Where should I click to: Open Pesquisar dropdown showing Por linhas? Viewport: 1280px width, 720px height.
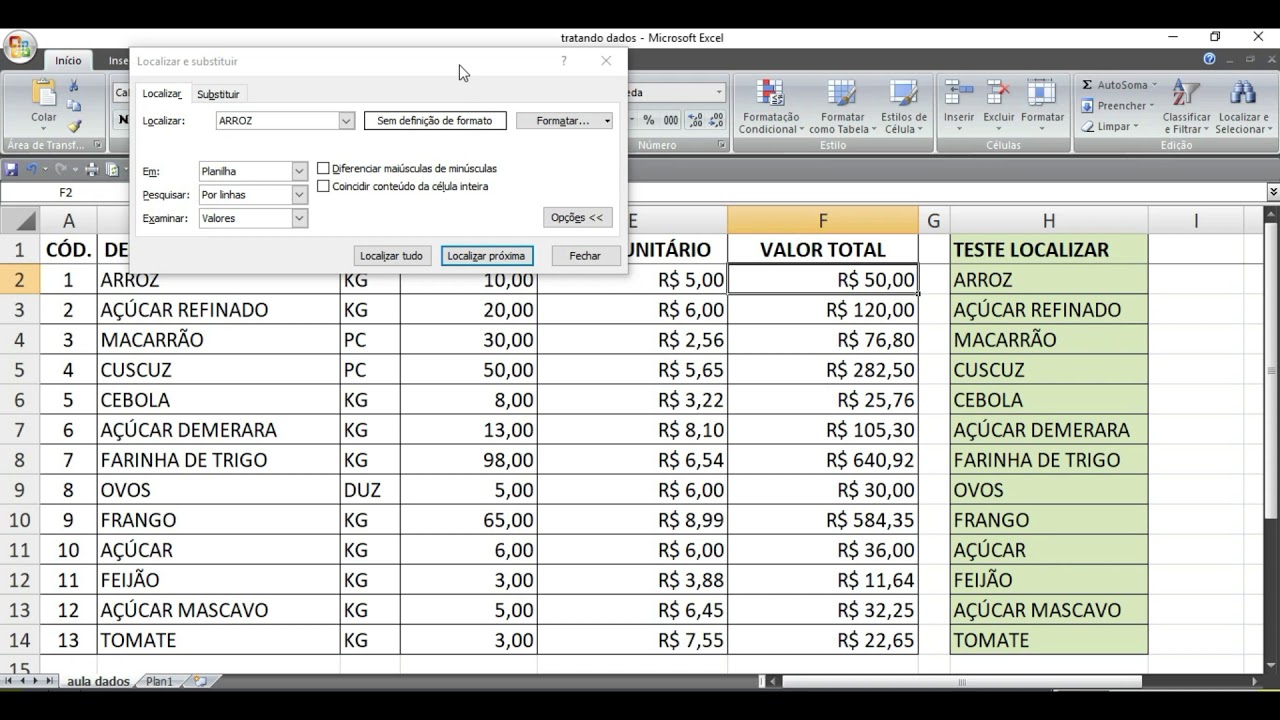click(299, 195)
